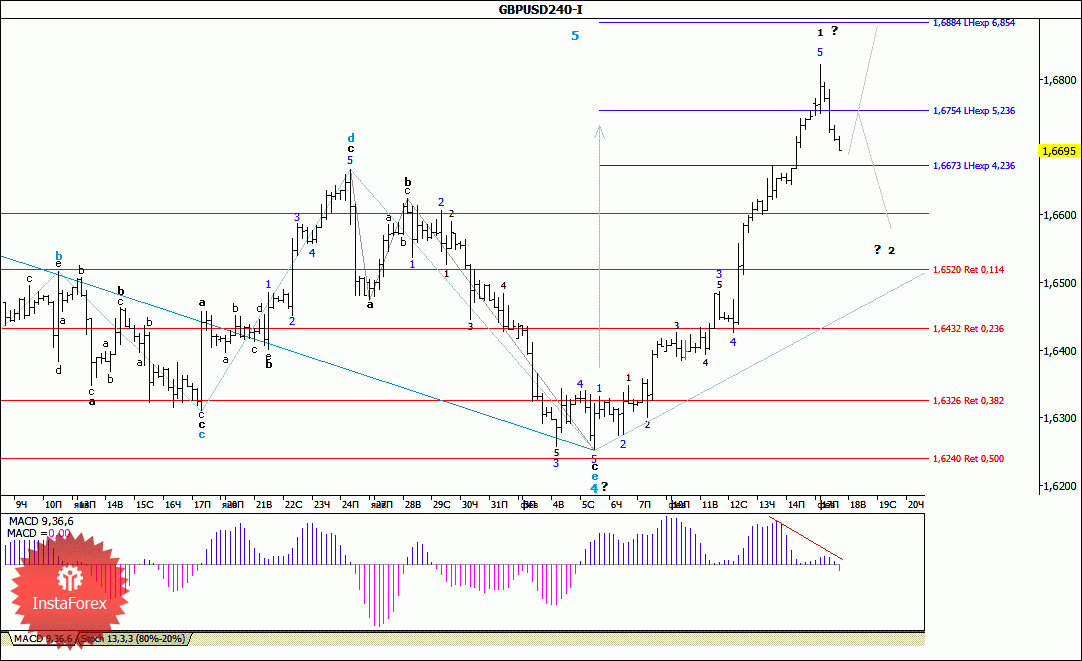
Task: Click the 1,6326 Ret 0,382 retracement label
Action: pos(968,401)
